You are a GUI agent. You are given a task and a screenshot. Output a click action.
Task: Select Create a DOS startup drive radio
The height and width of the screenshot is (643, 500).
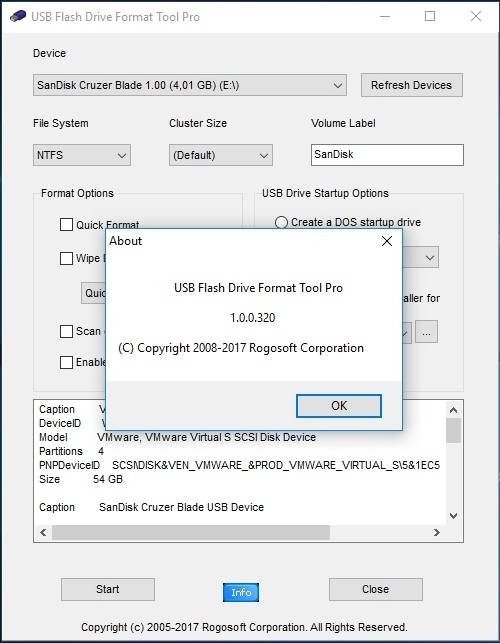[x=281, y=222]
